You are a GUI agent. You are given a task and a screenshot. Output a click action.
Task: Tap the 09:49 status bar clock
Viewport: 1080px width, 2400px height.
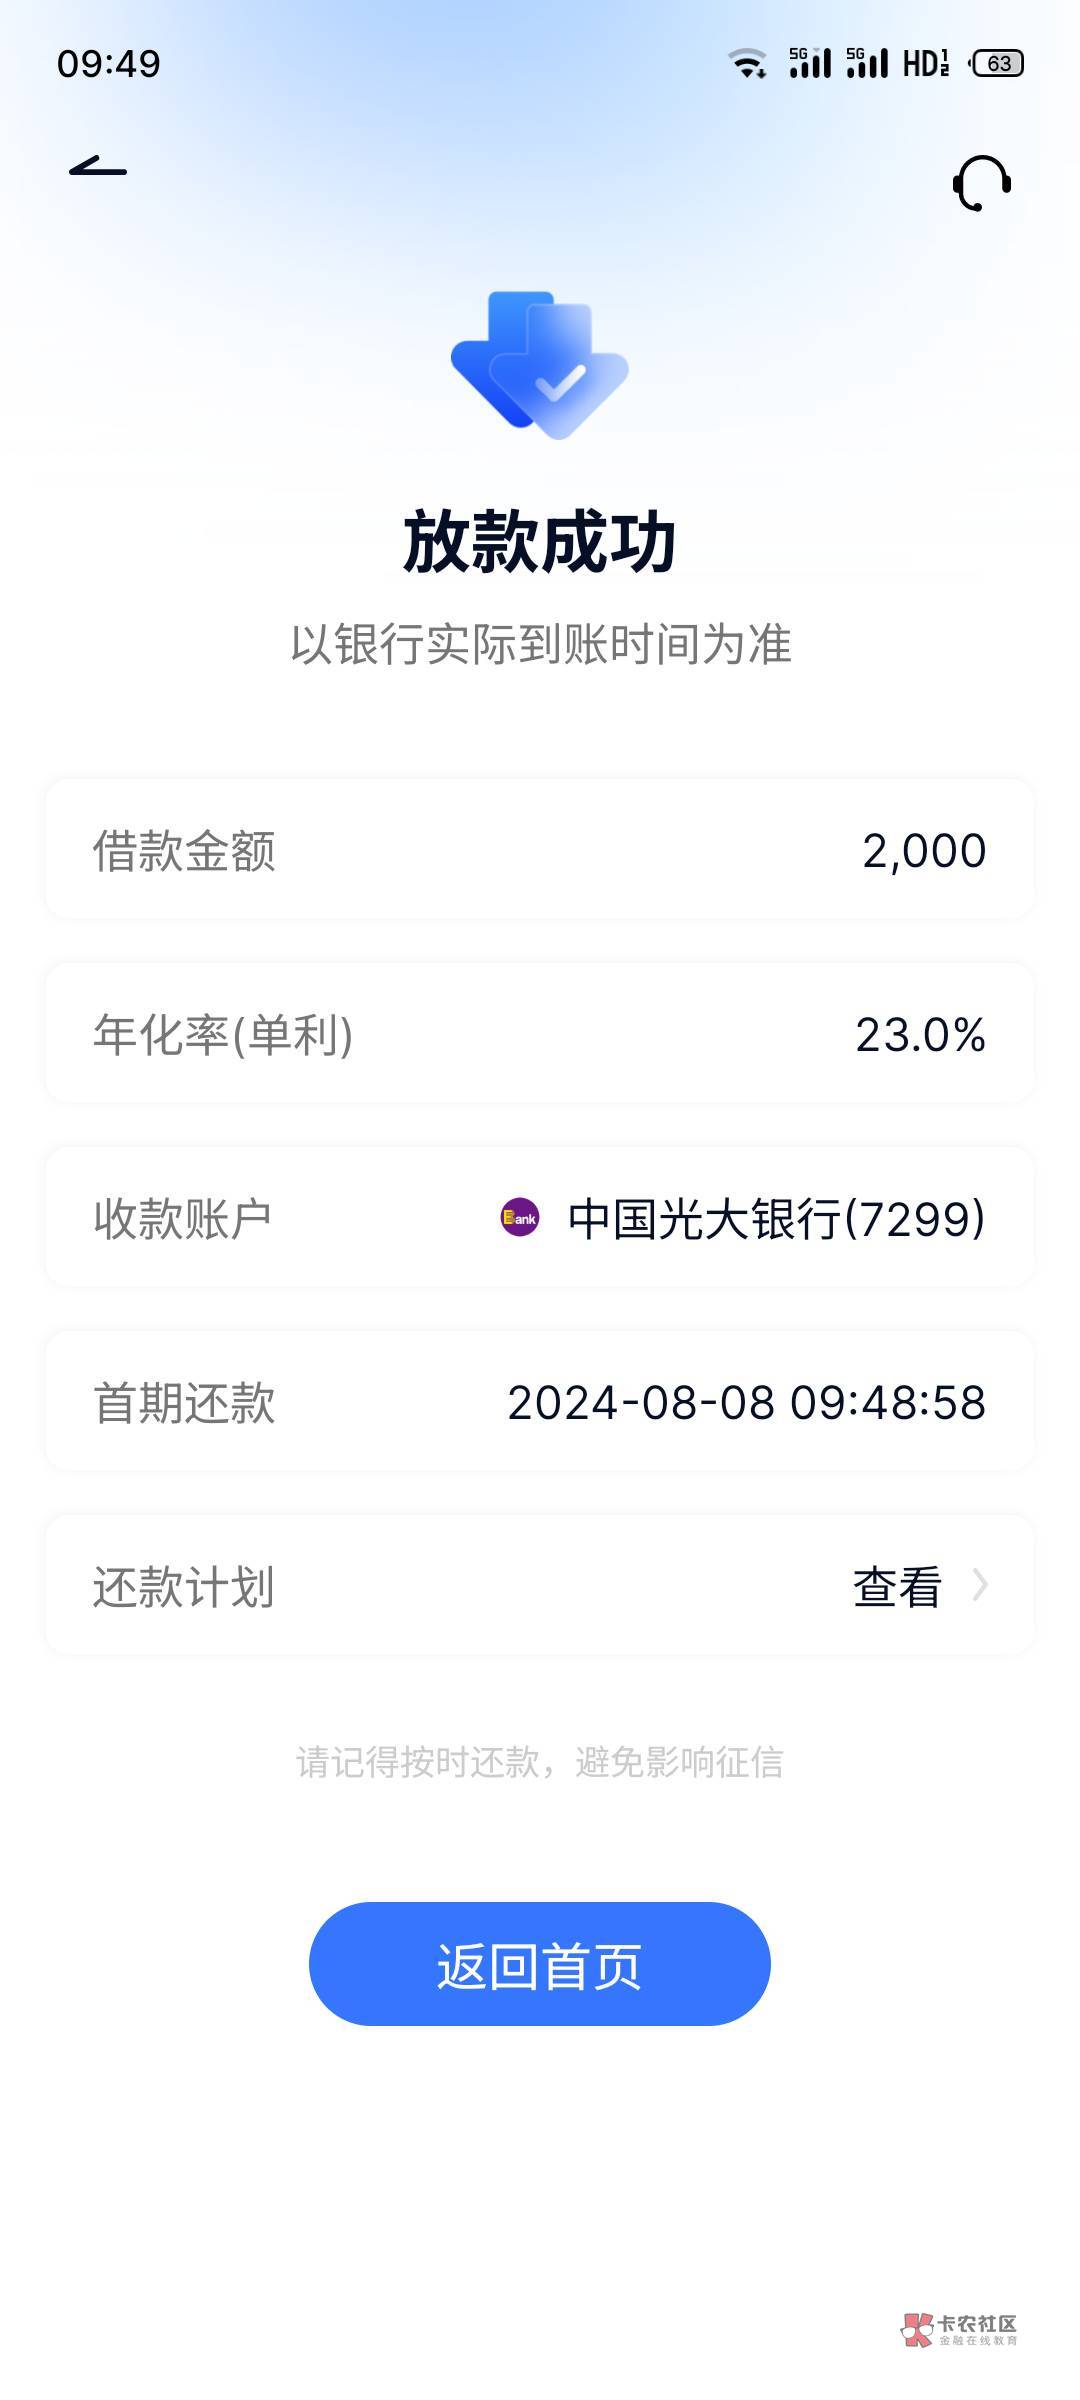[x=109, y=64]
